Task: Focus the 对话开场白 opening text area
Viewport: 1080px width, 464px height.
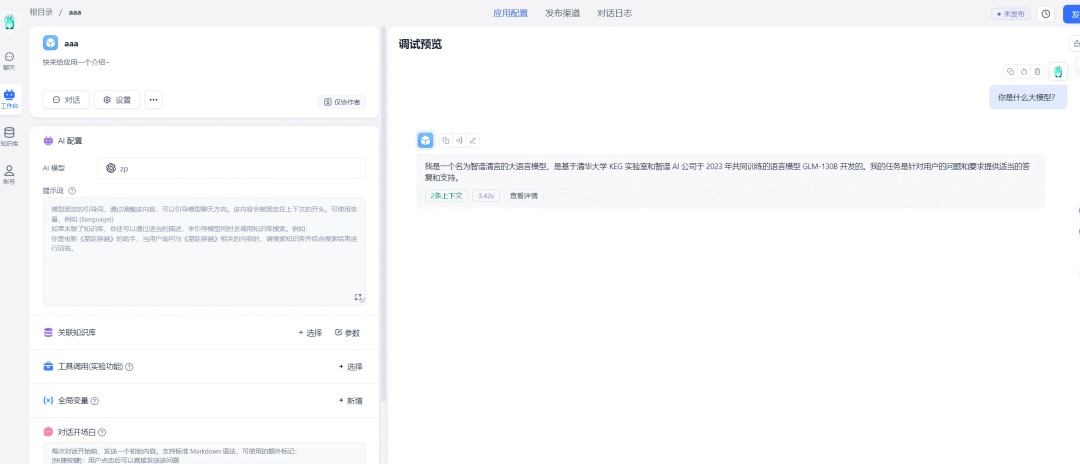Action: click(205, 453)
